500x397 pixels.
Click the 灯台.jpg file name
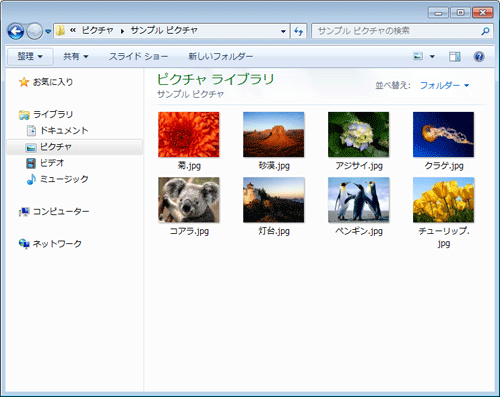click(274, 231)
